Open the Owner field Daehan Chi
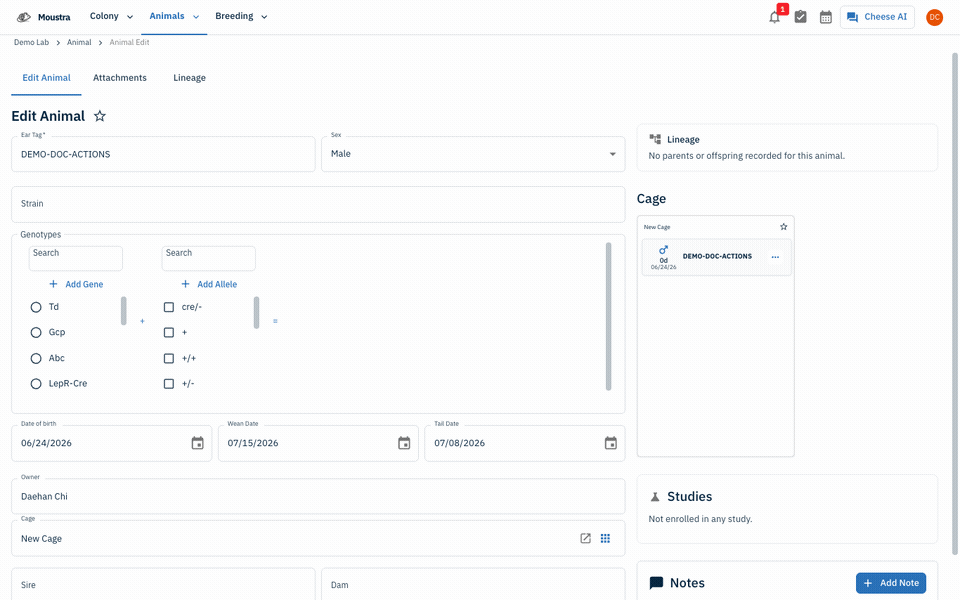This screenshot has height=600, width=960. pyautogui.click(x=318, y=497)
